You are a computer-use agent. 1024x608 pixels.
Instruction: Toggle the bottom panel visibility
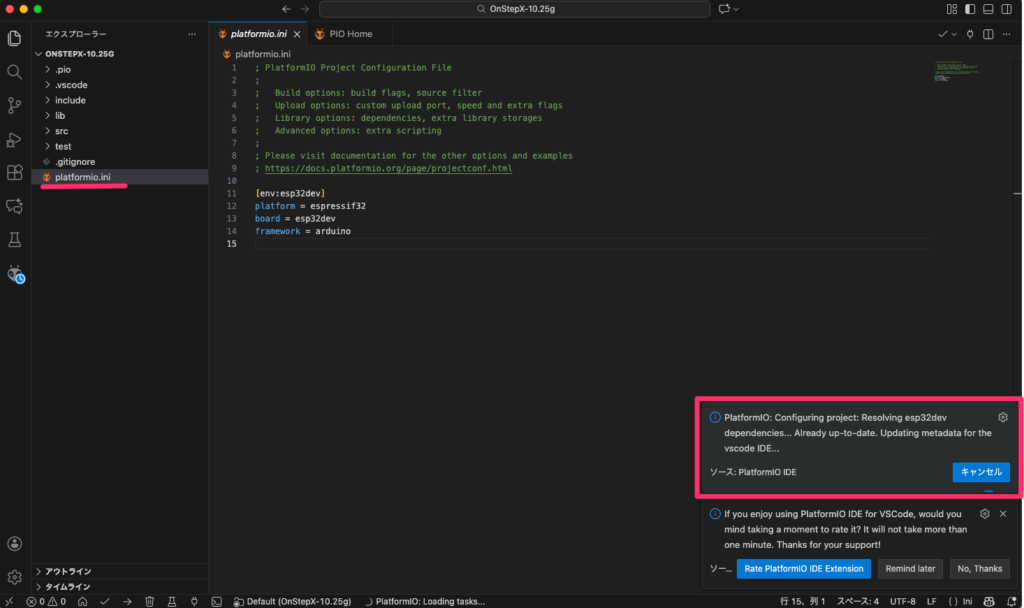[x=987, y=9]
